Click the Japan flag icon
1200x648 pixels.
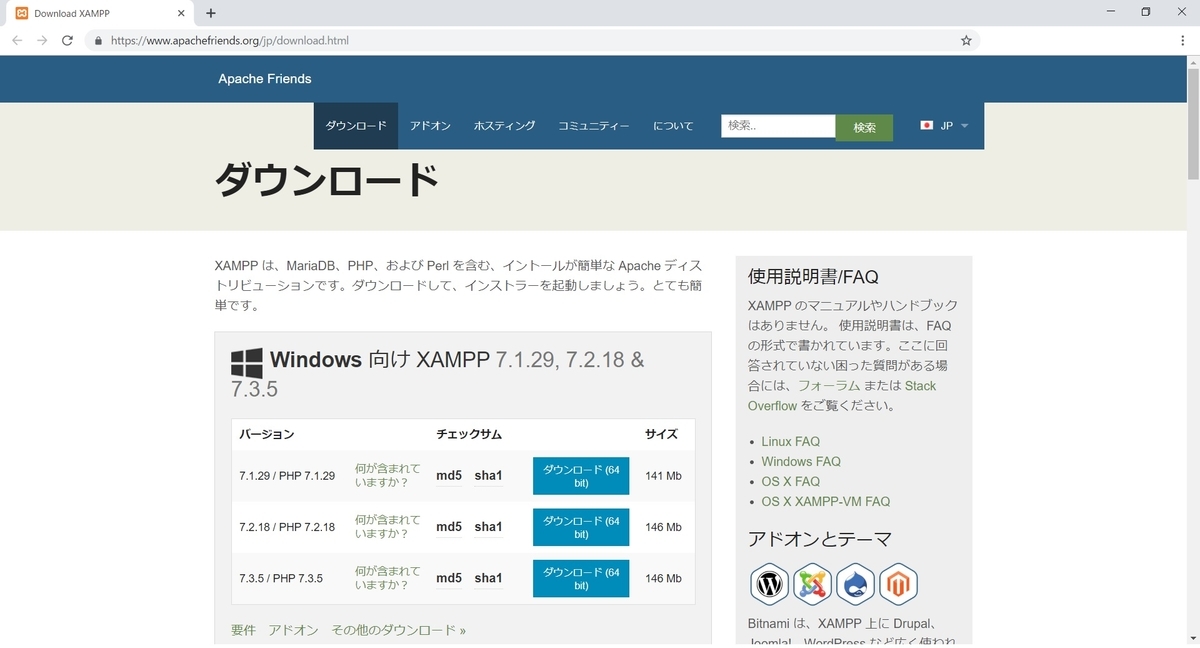click(927, 126)
